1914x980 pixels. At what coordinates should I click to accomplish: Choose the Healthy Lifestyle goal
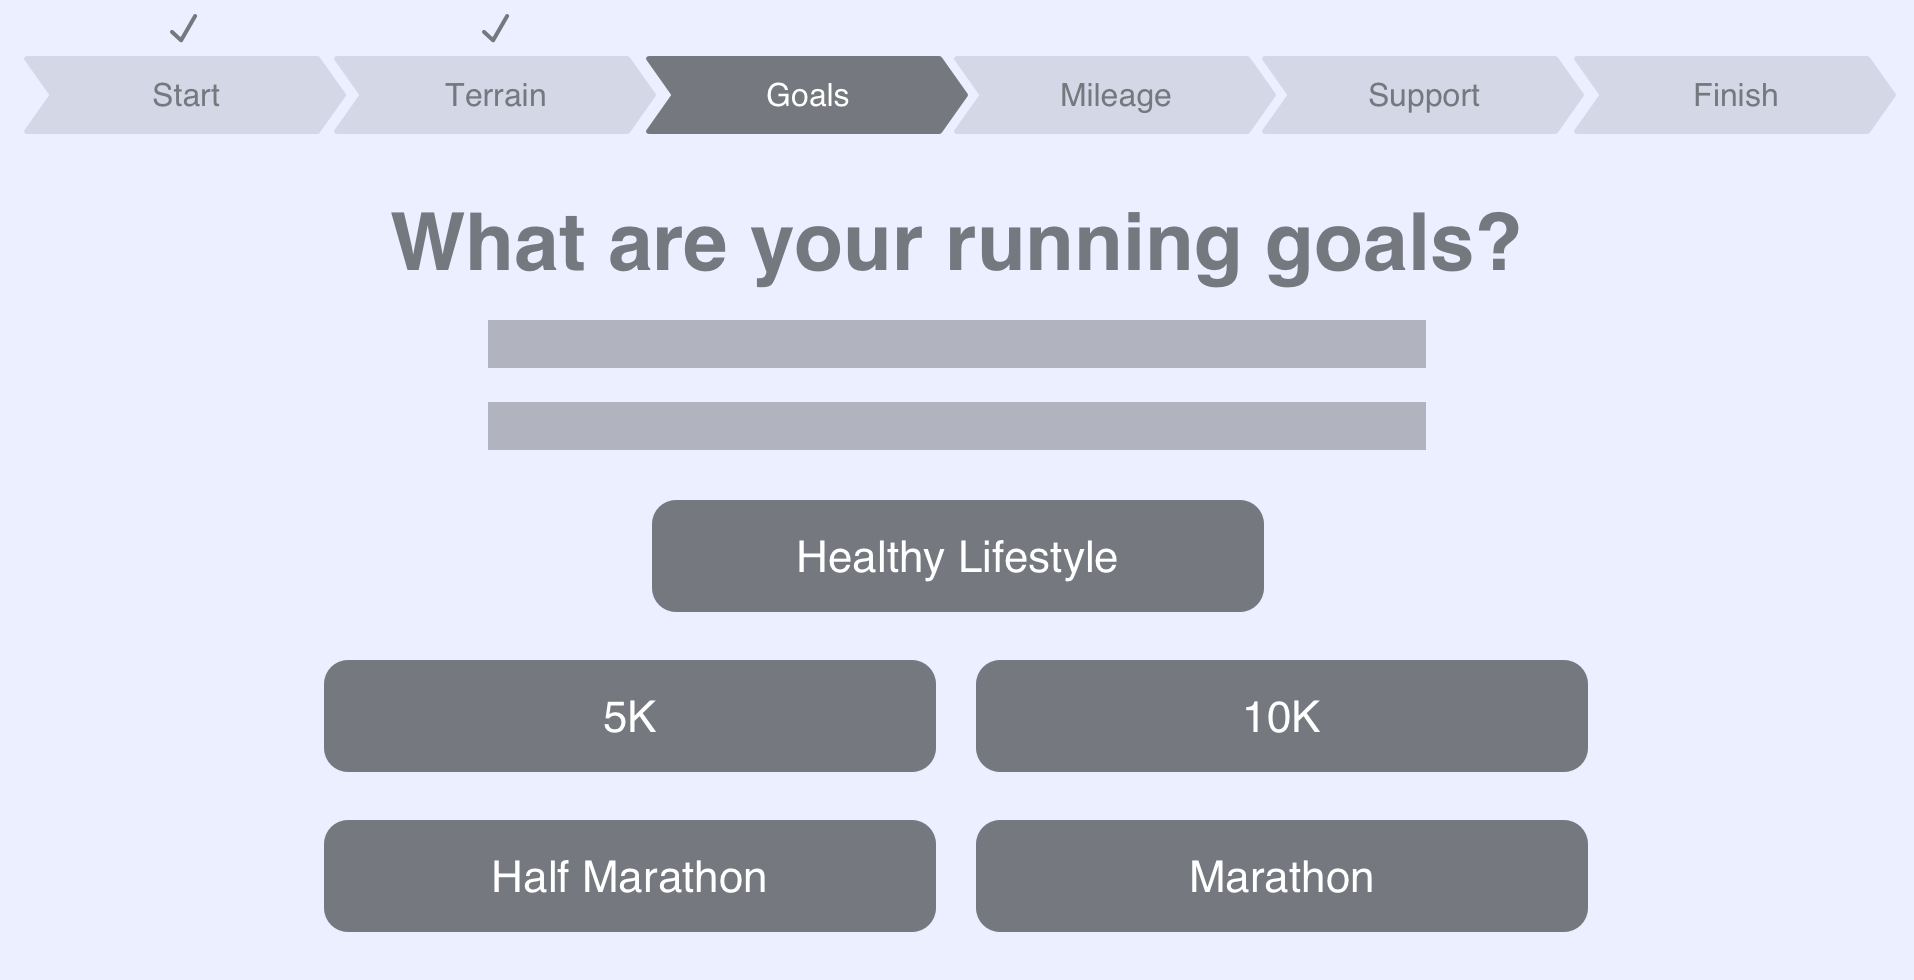[957, 556]
